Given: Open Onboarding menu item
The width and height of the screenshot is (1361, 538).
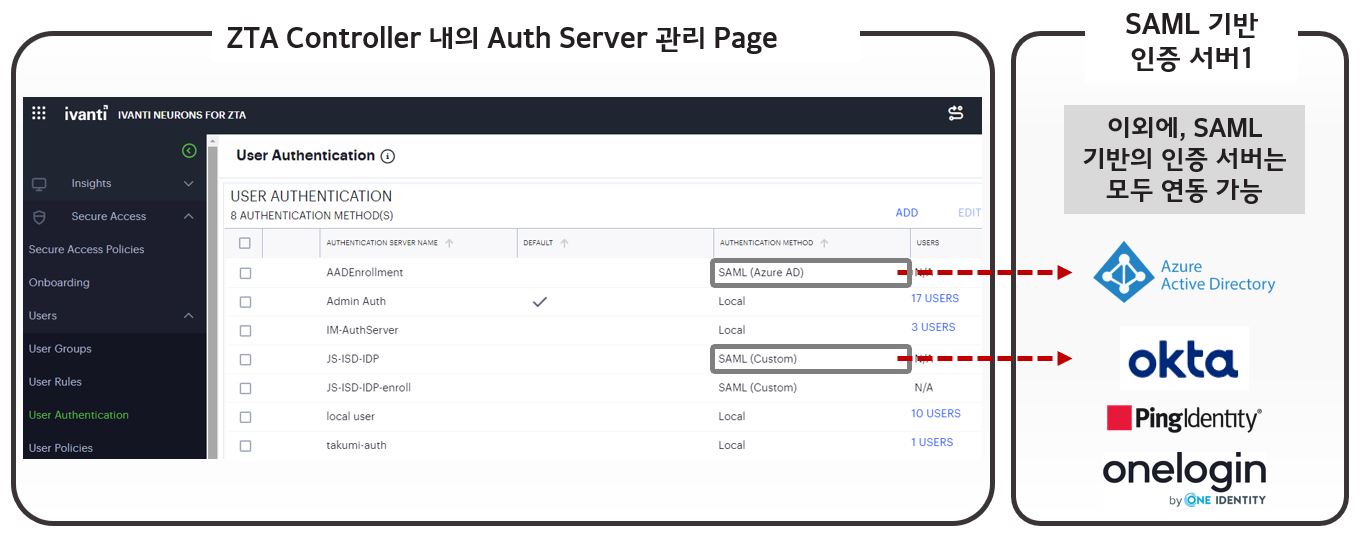Looking at the screenshot, I should pyautogui.click(x=59, y=283).
